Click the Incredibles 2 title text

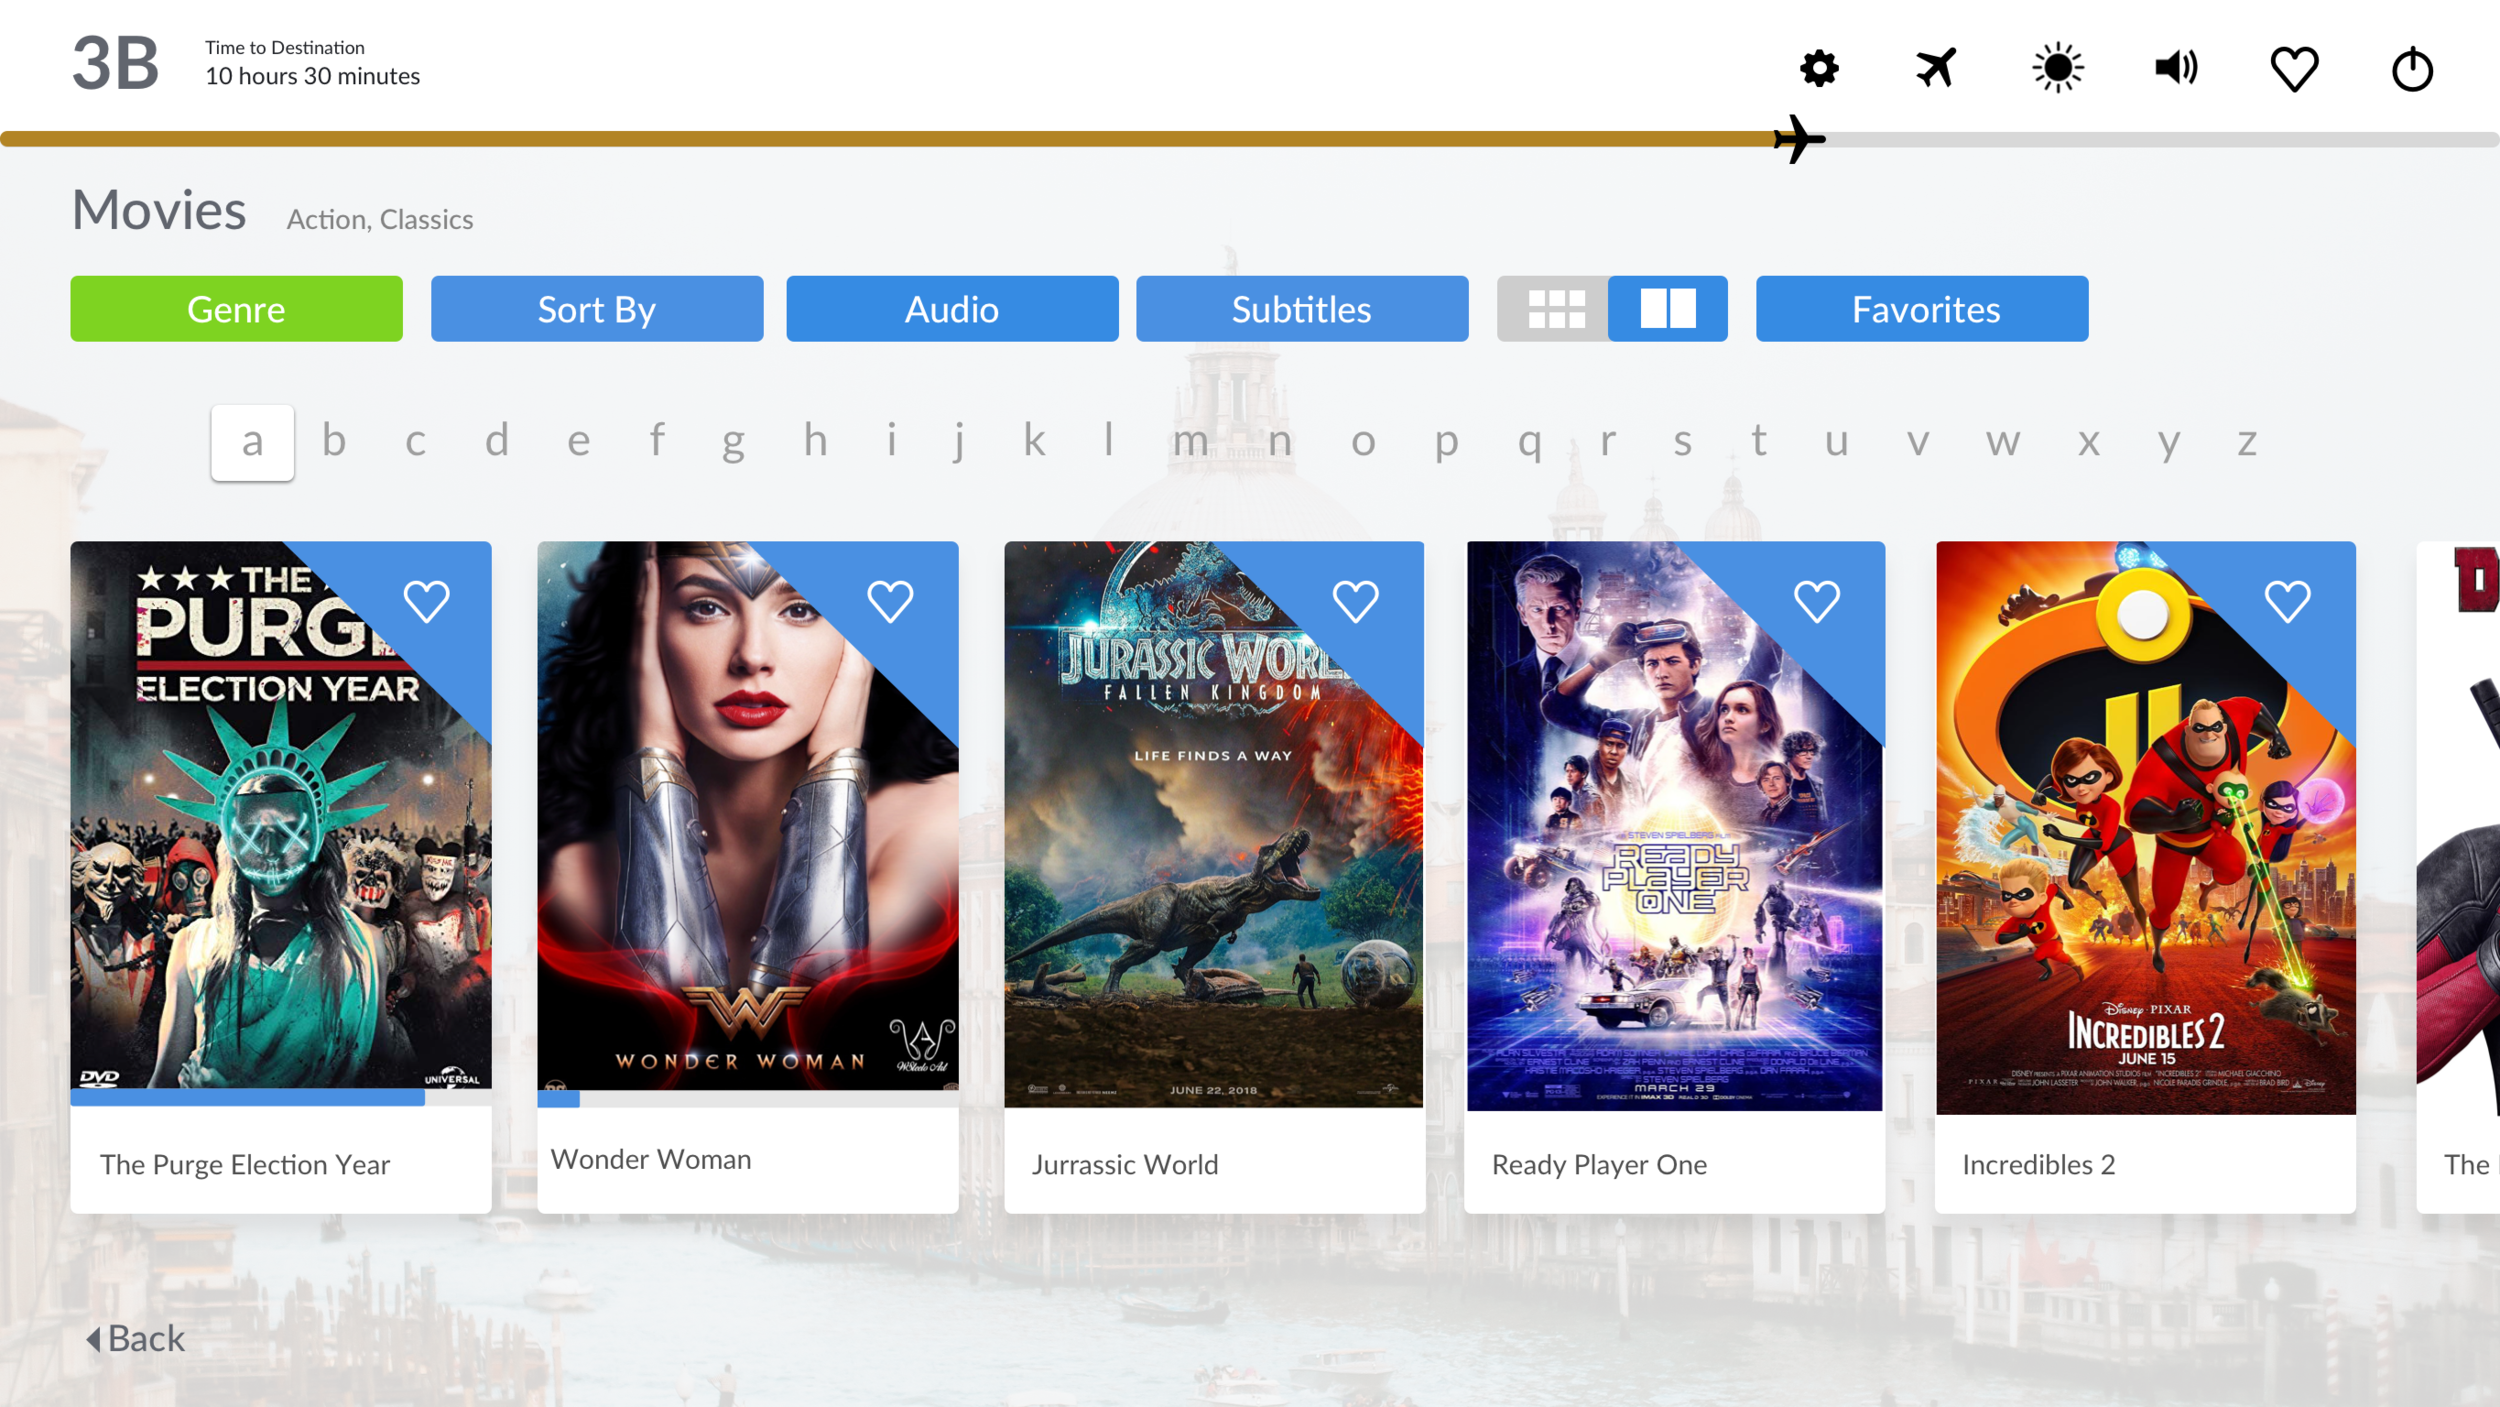(2038, 1165)
